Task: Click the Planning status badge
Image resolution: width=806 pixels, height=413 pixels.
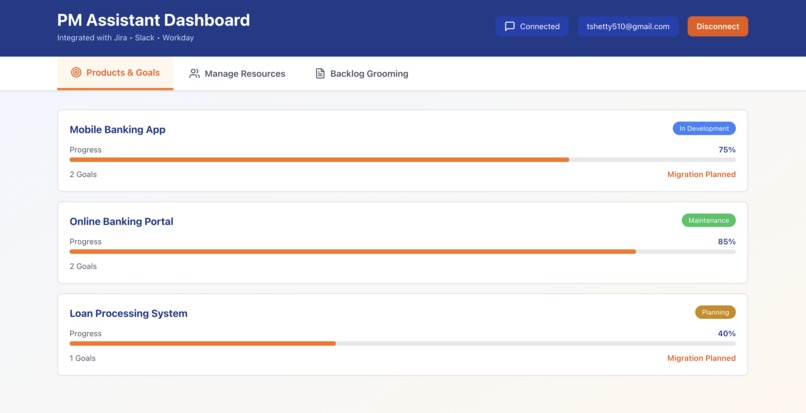Action: pyautogui.click(x=715, y=312)
